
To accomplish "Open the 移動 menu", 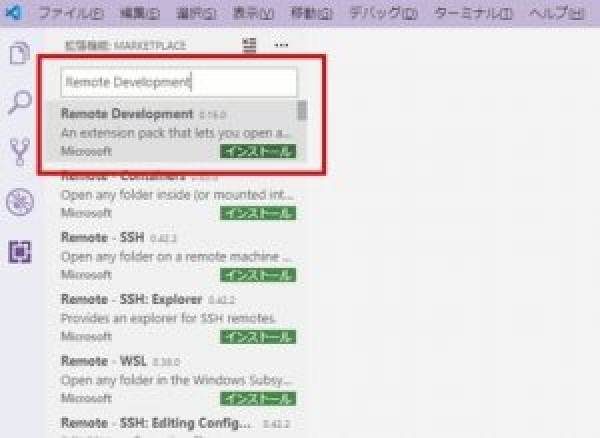I will click(311, 13).
